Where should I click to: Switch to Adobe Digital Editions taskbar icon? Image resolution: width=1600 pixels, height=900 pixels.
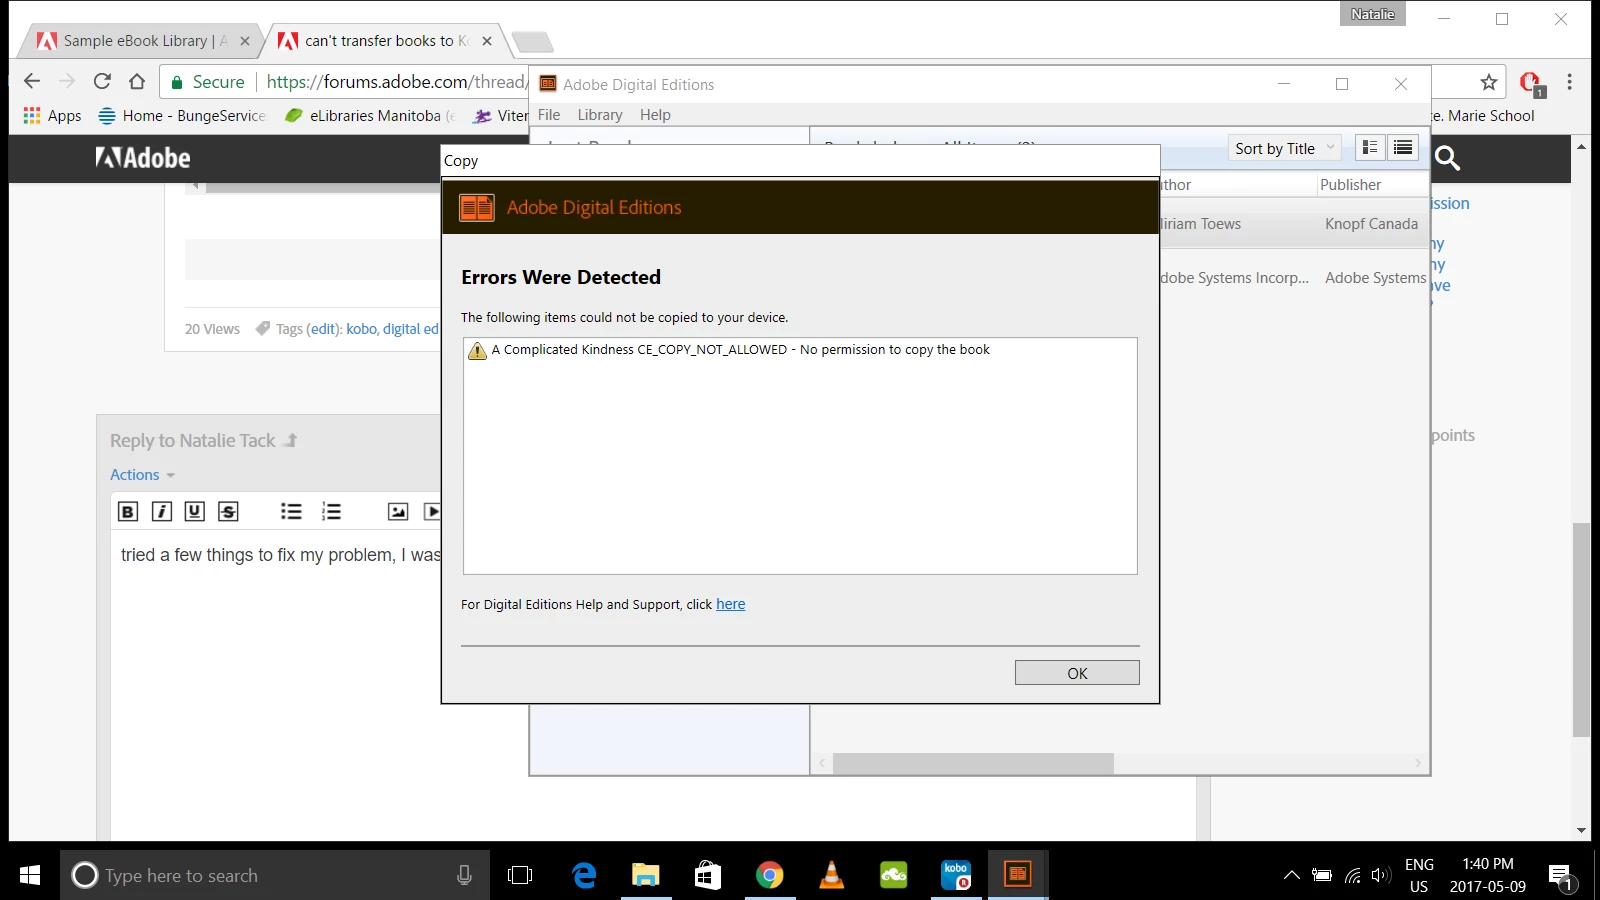1018,875
